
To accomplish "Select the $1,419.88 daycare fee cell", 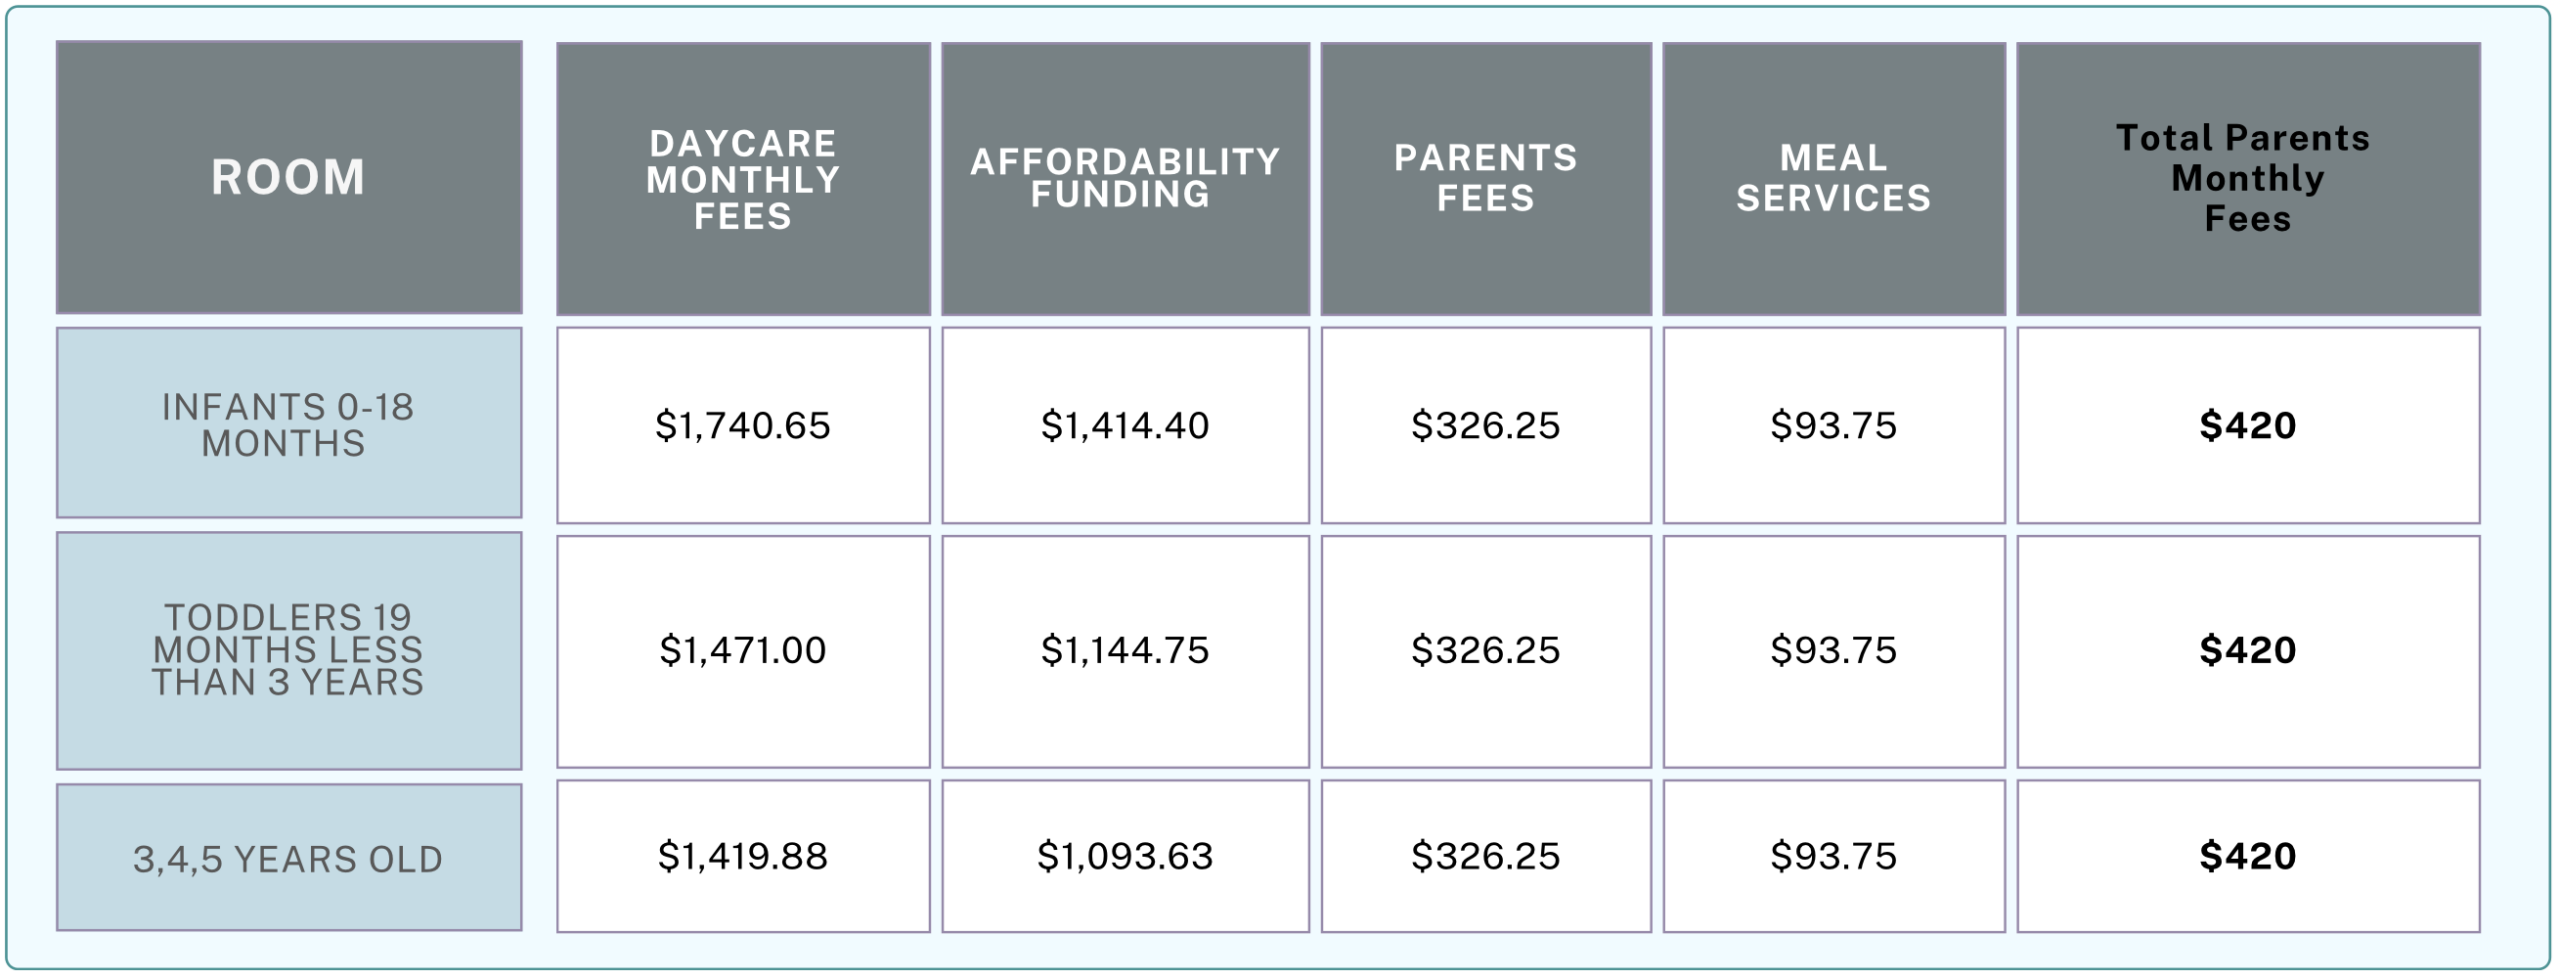I will click(743, 856).
